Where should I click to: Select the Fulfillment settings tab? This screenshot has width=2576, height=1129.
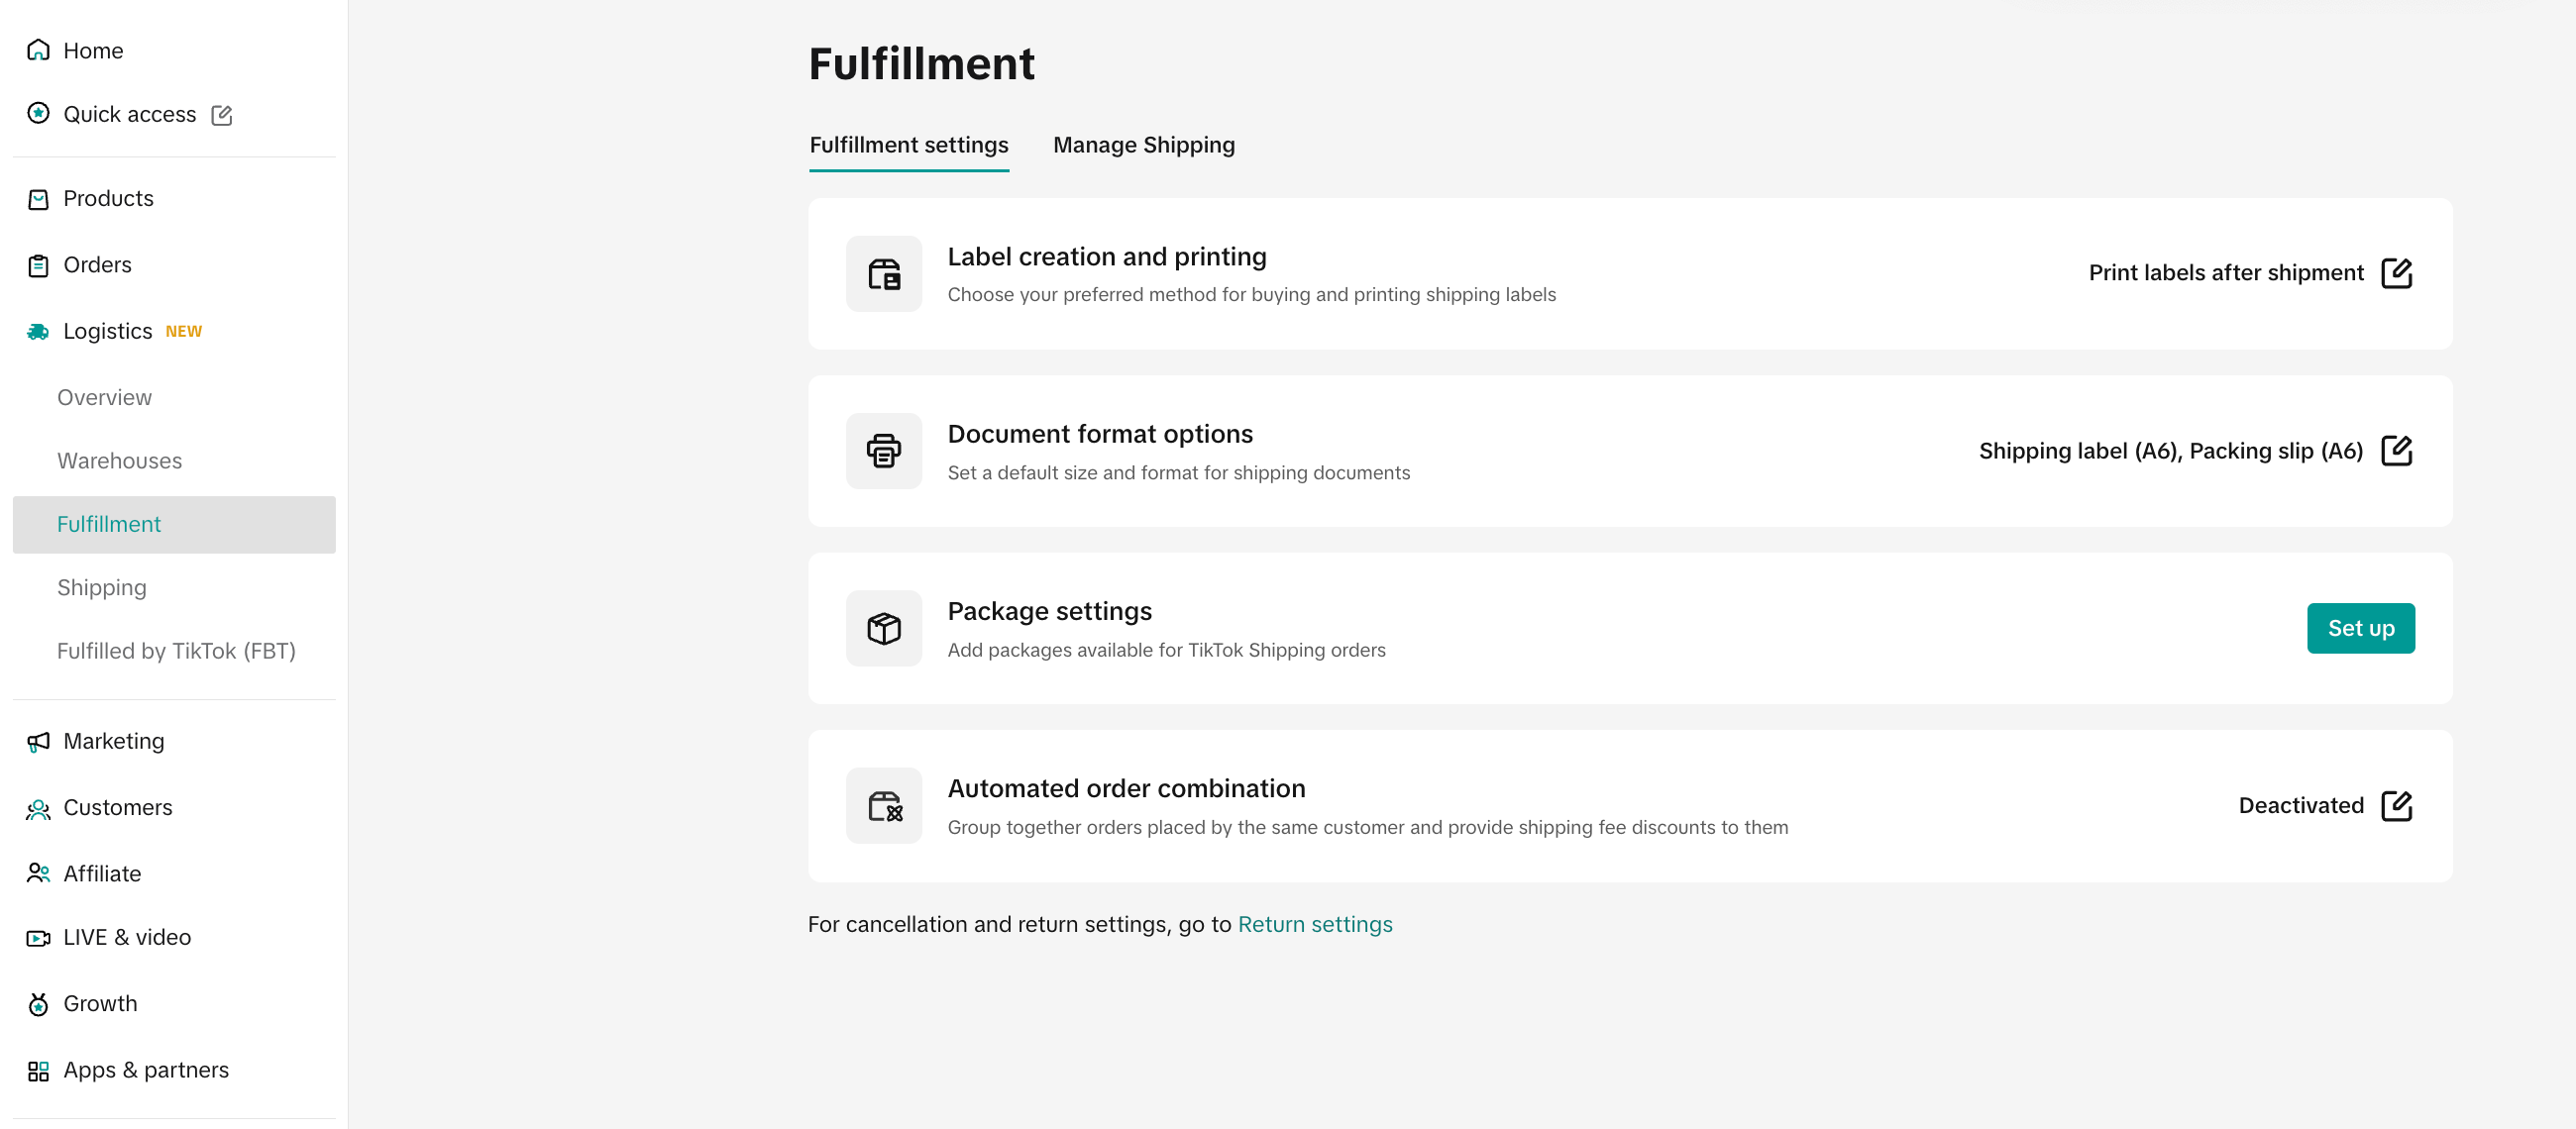tap(908, 145)
